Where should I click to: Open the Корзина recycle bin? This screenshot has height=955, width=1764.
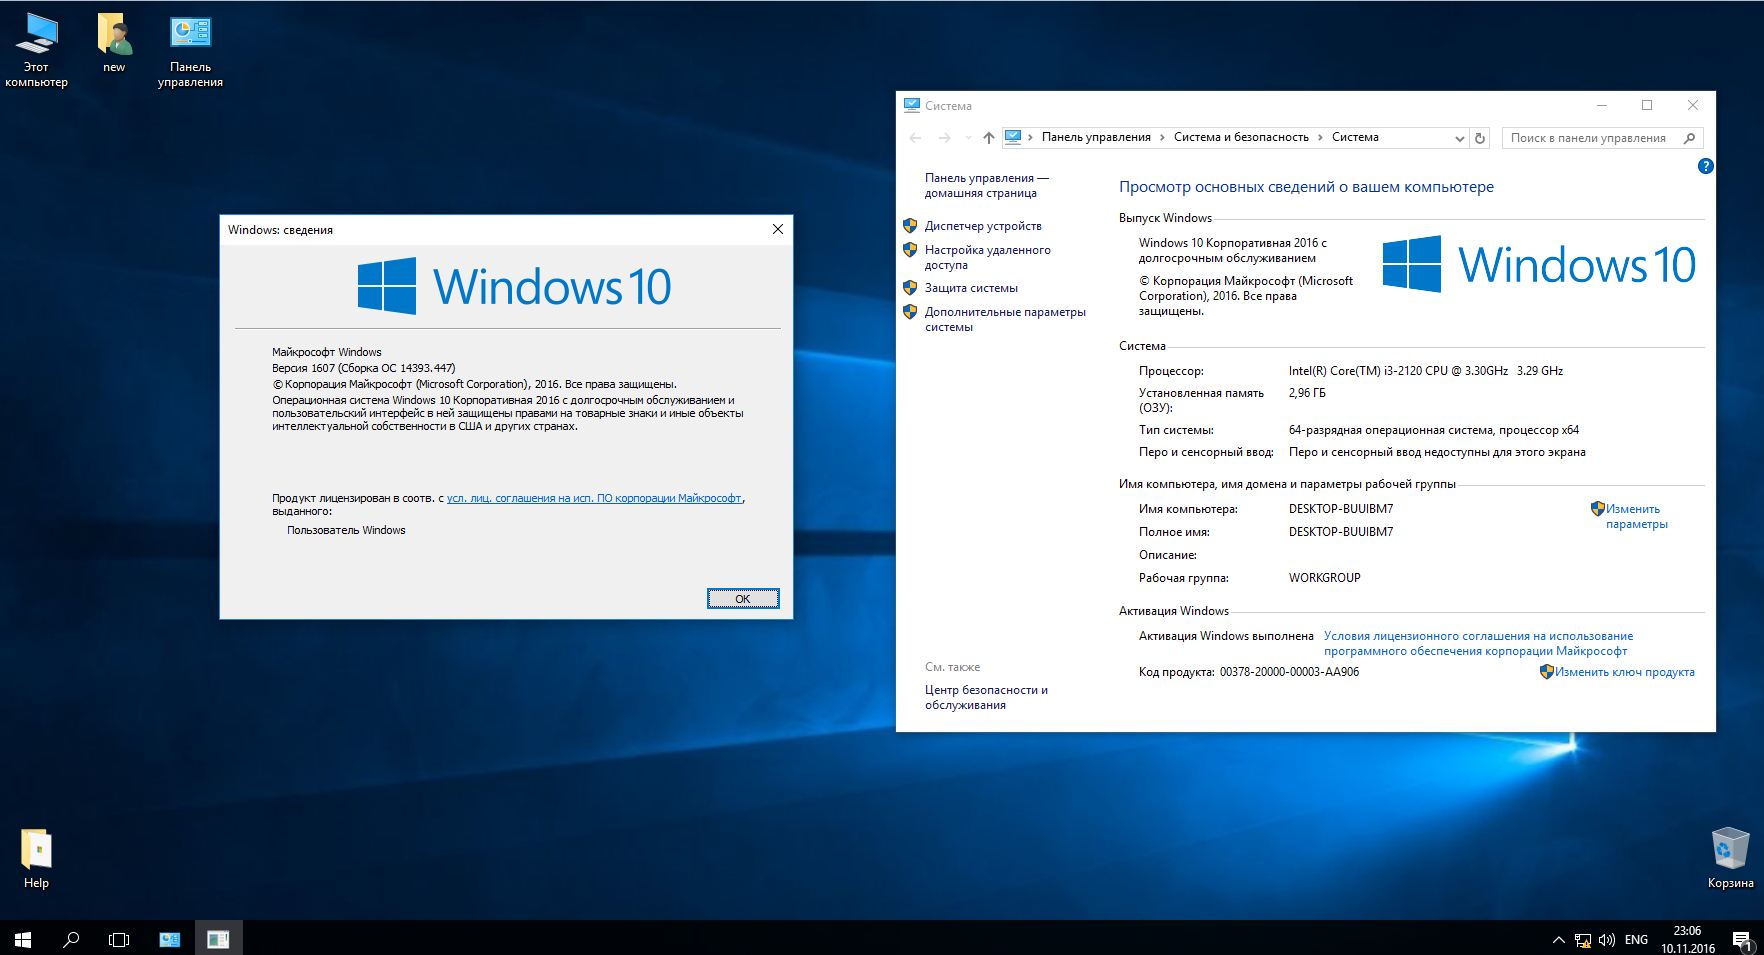1730,858
